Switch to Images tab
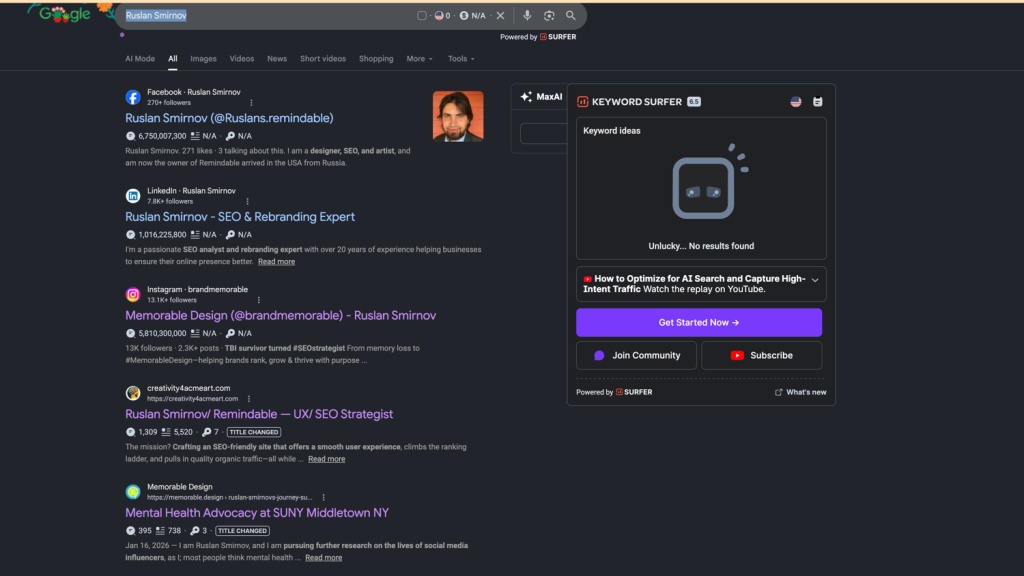The width and height of the screenshot is (1024, 576). coord(203,59)
